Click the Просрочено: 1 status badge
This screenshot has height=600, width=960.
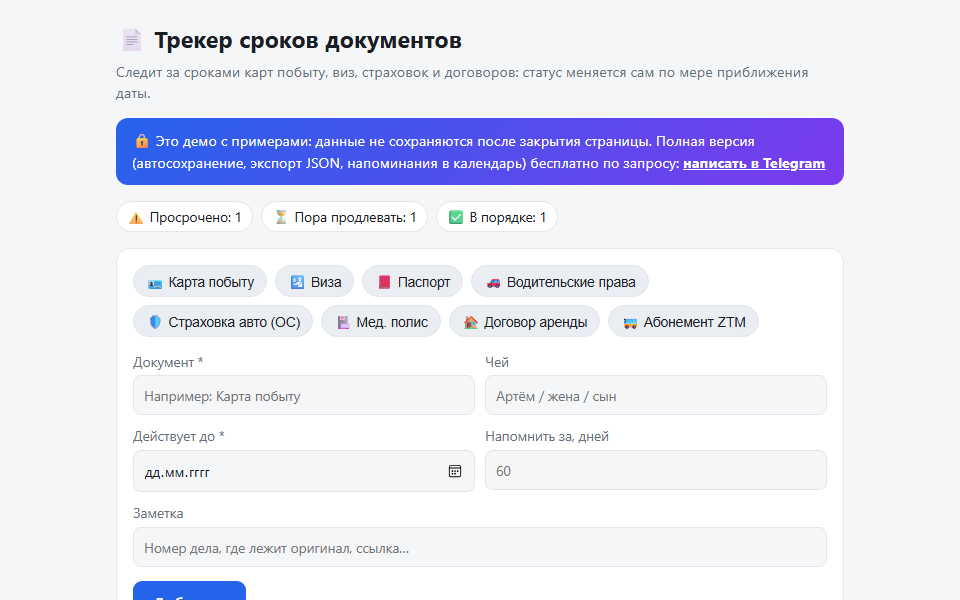tap(184, 217)
